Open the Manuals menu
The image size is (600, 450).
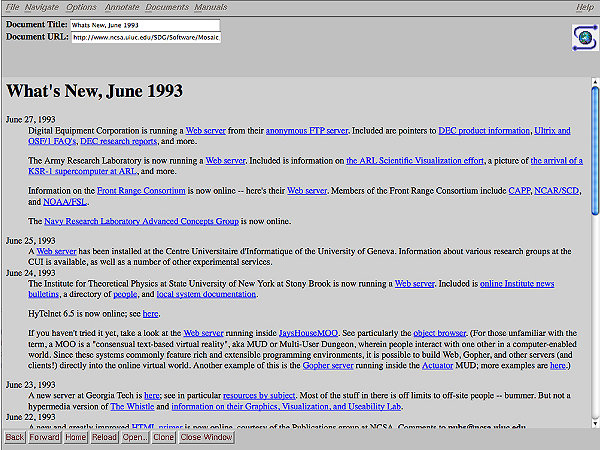pos(210,7)
